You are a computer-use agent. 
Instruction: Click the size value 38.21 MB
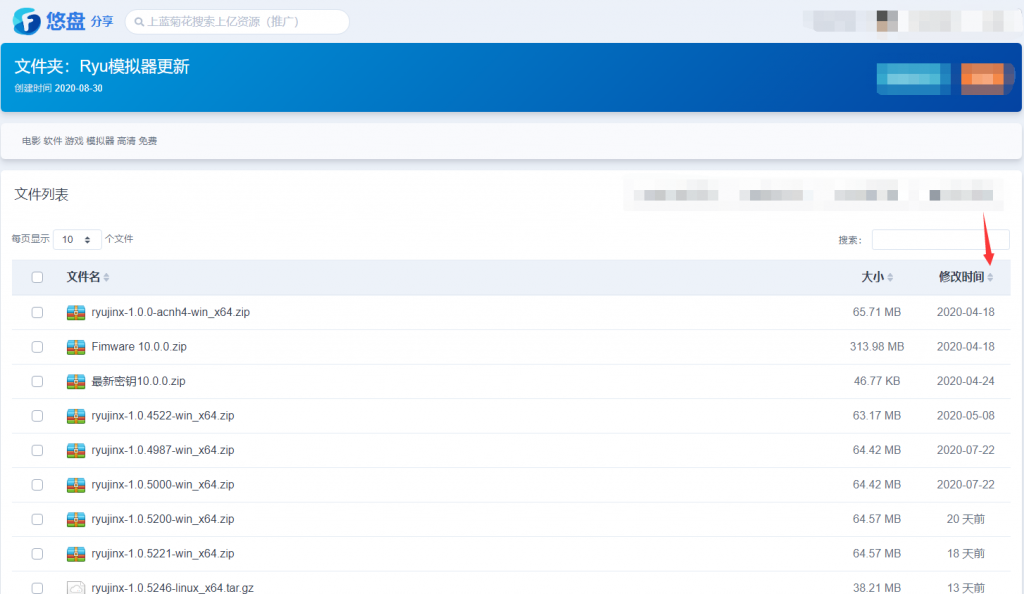pyautogui.click(x=876, y=588)
